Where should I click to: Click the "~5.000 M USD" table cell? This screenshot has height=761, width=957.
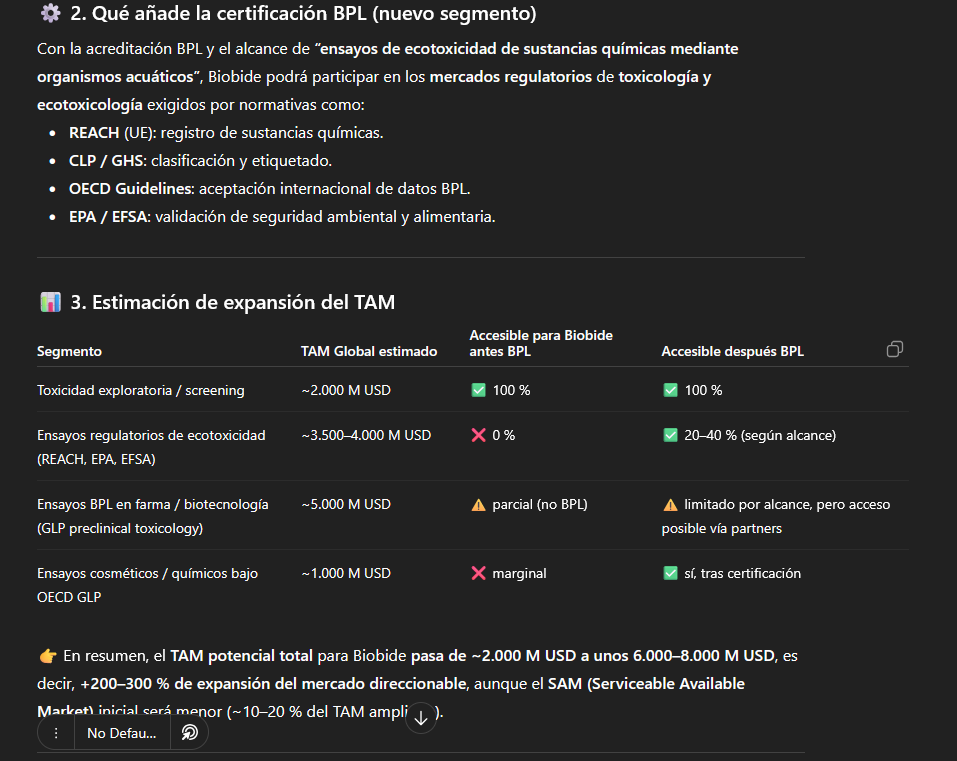(x=346, y=504)
